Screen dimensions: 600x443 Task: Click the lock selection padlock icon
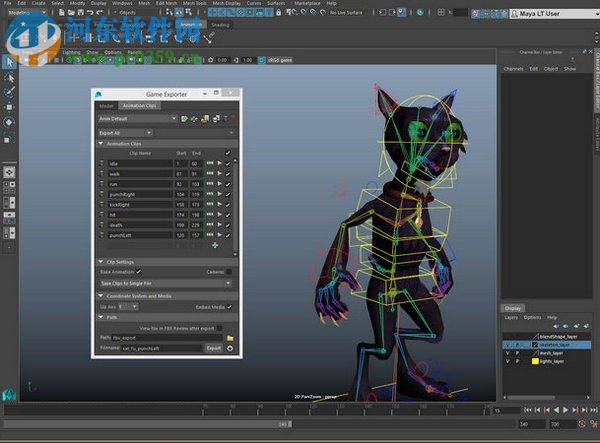point(279,13)
